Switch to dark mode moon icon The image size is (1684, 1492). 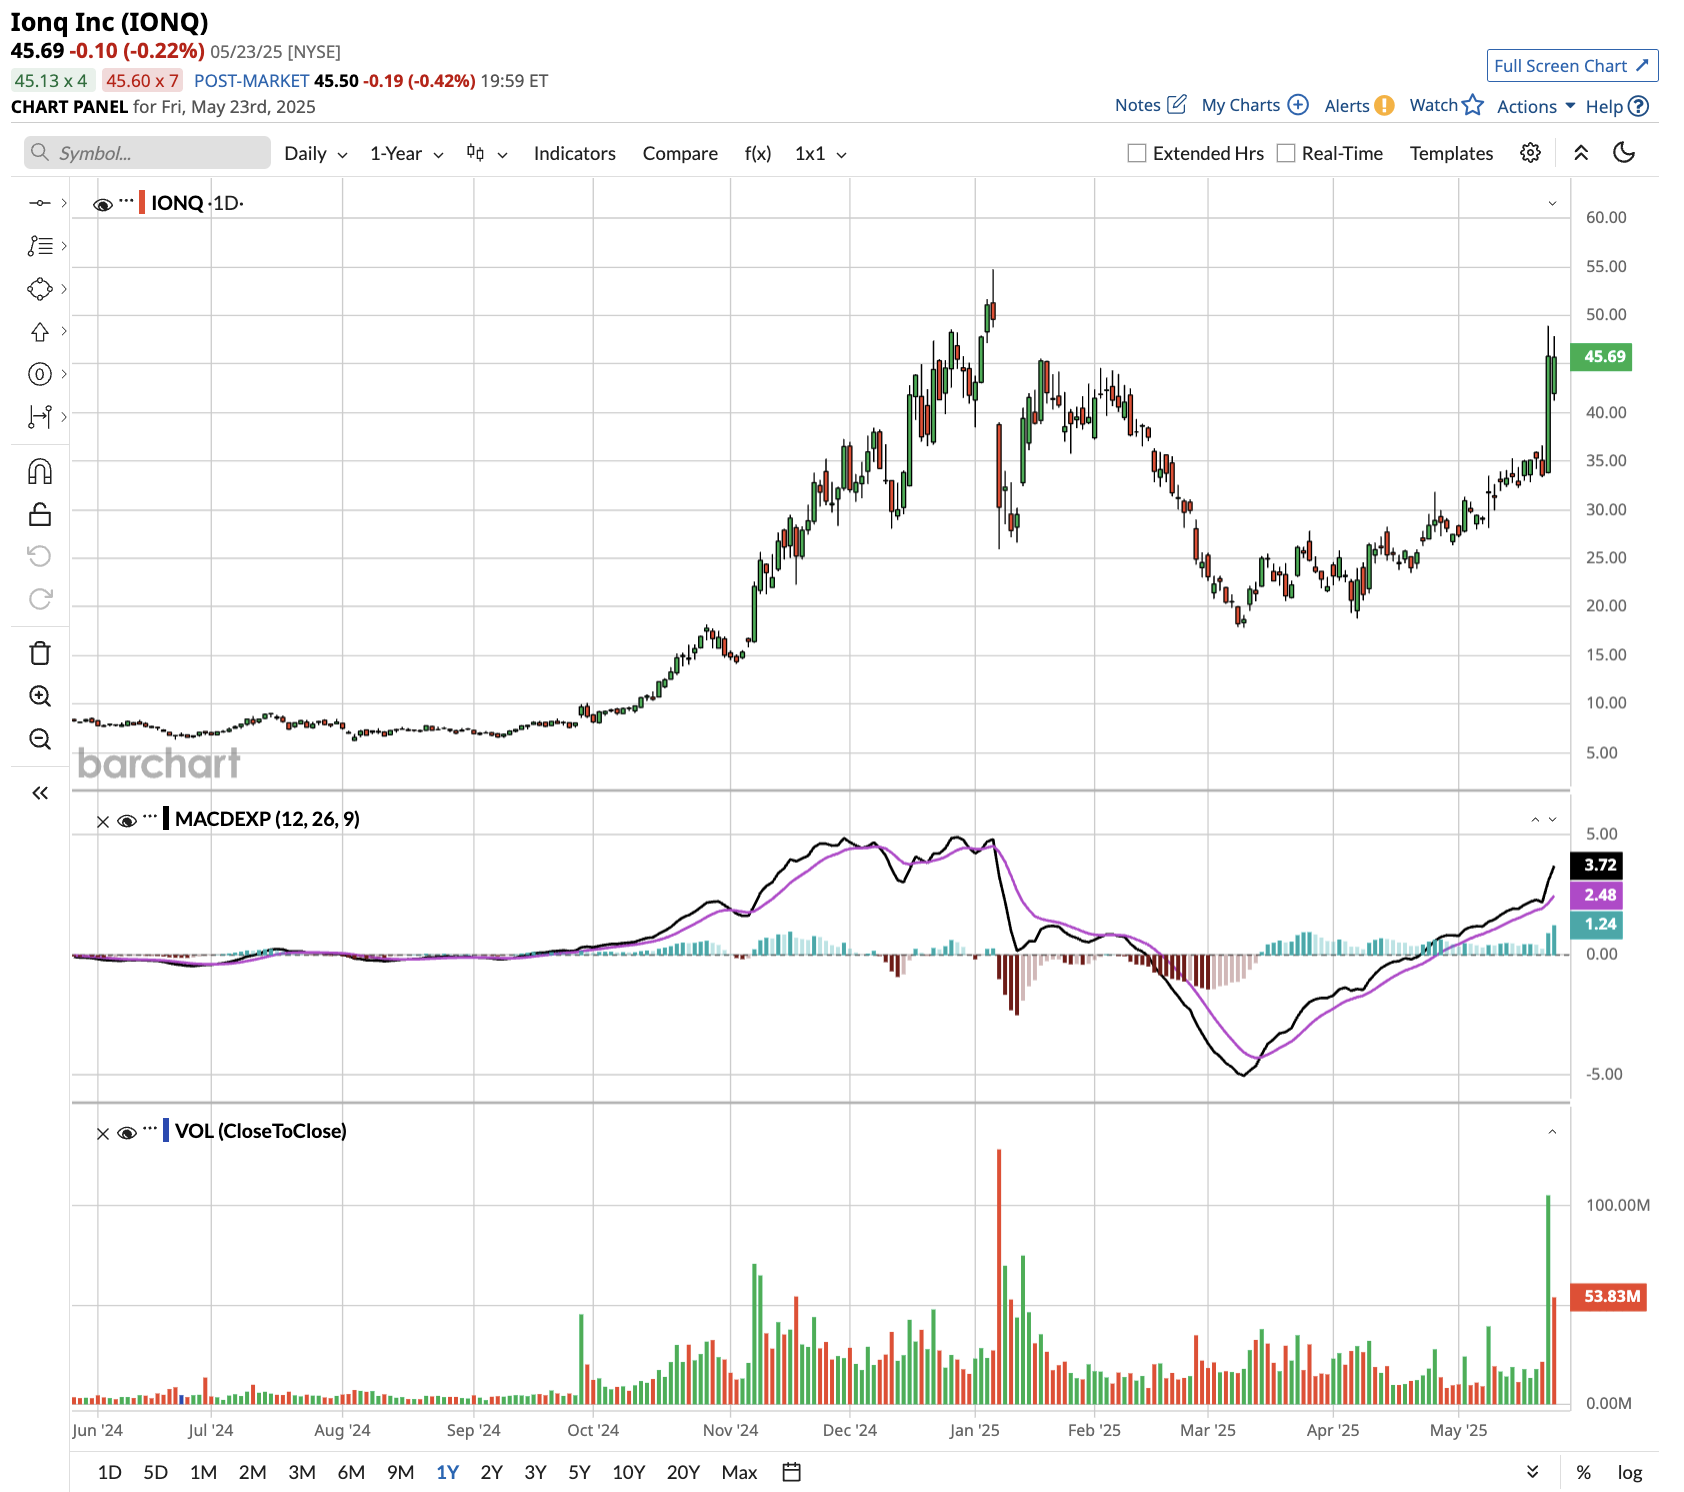click(1624, 152)
